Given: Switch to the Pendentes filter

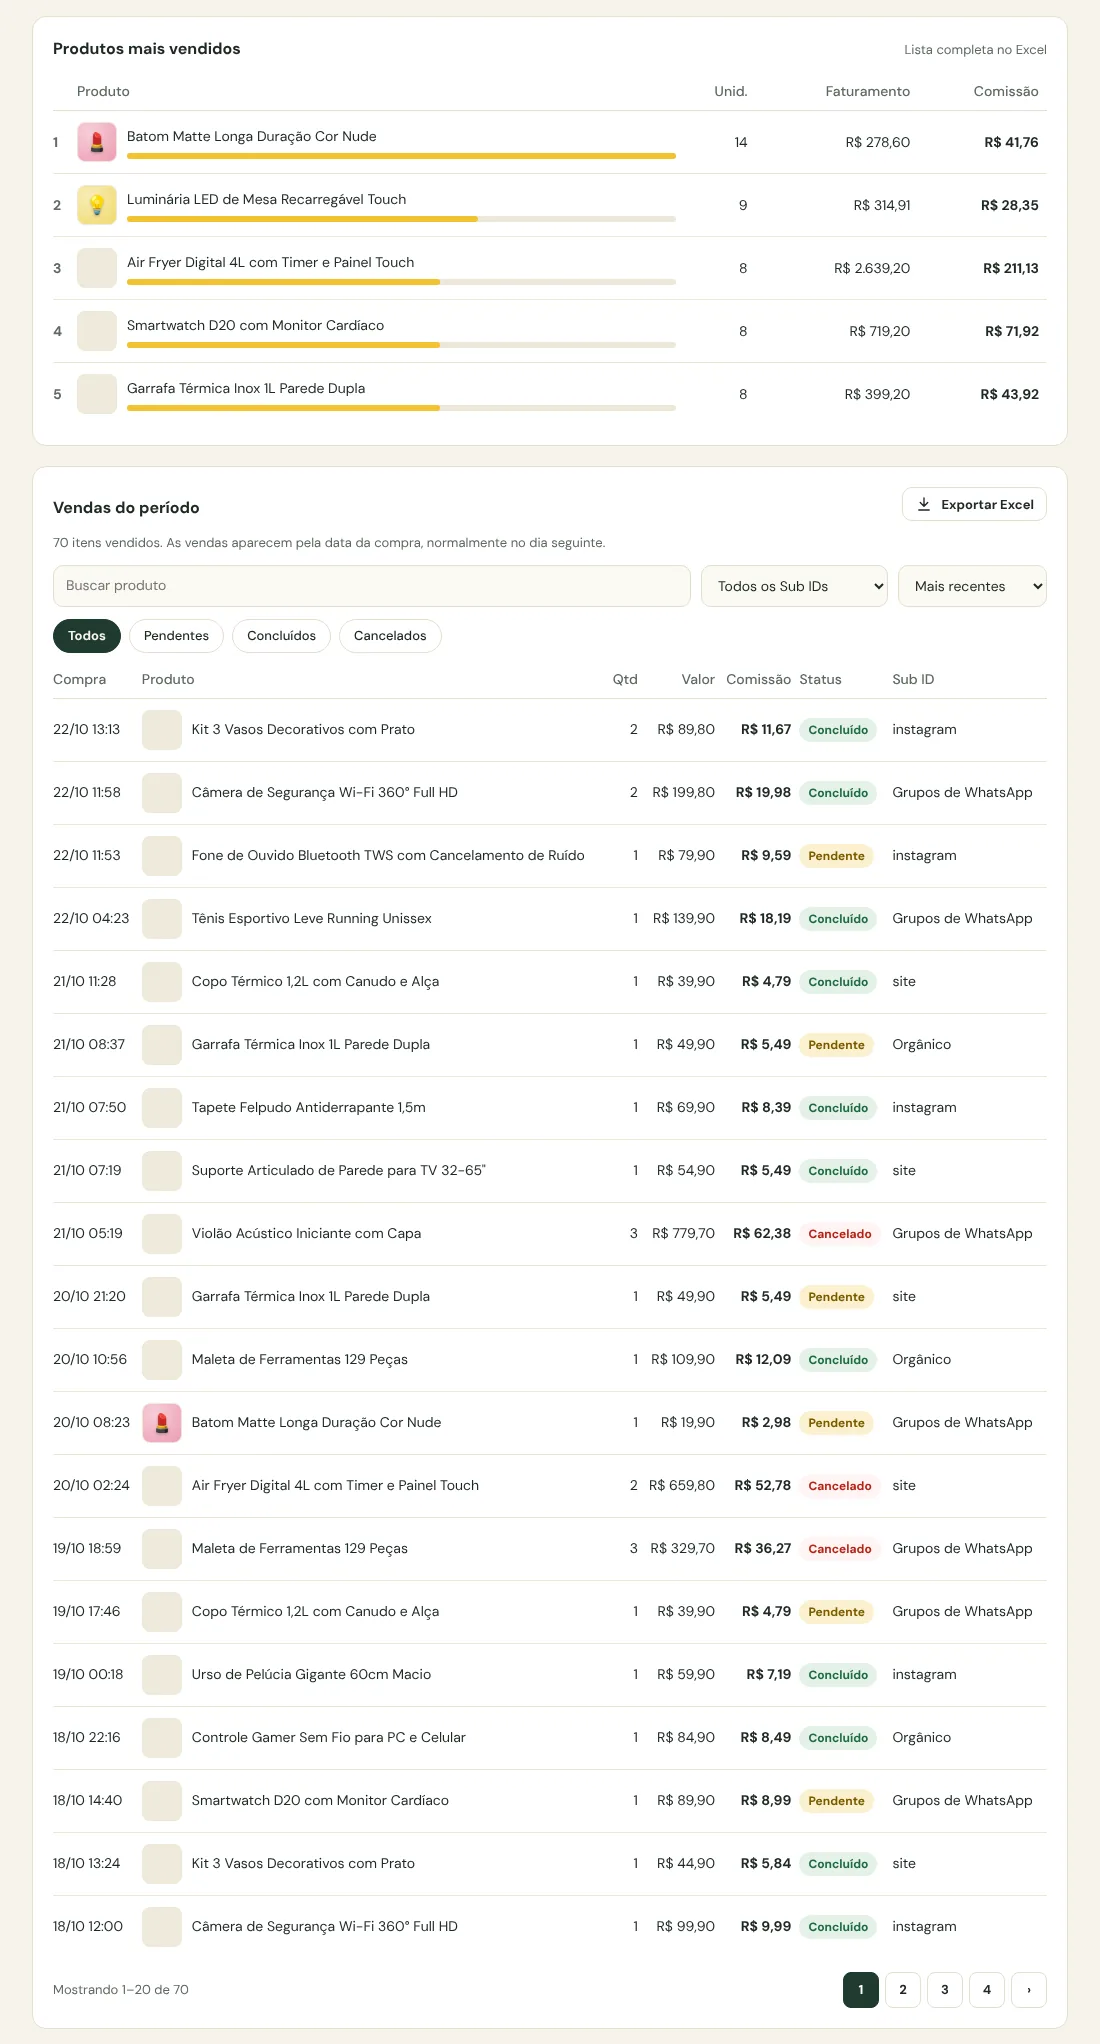Looking at the screenshot, I should pyautogui.click(x=176, y=636).
